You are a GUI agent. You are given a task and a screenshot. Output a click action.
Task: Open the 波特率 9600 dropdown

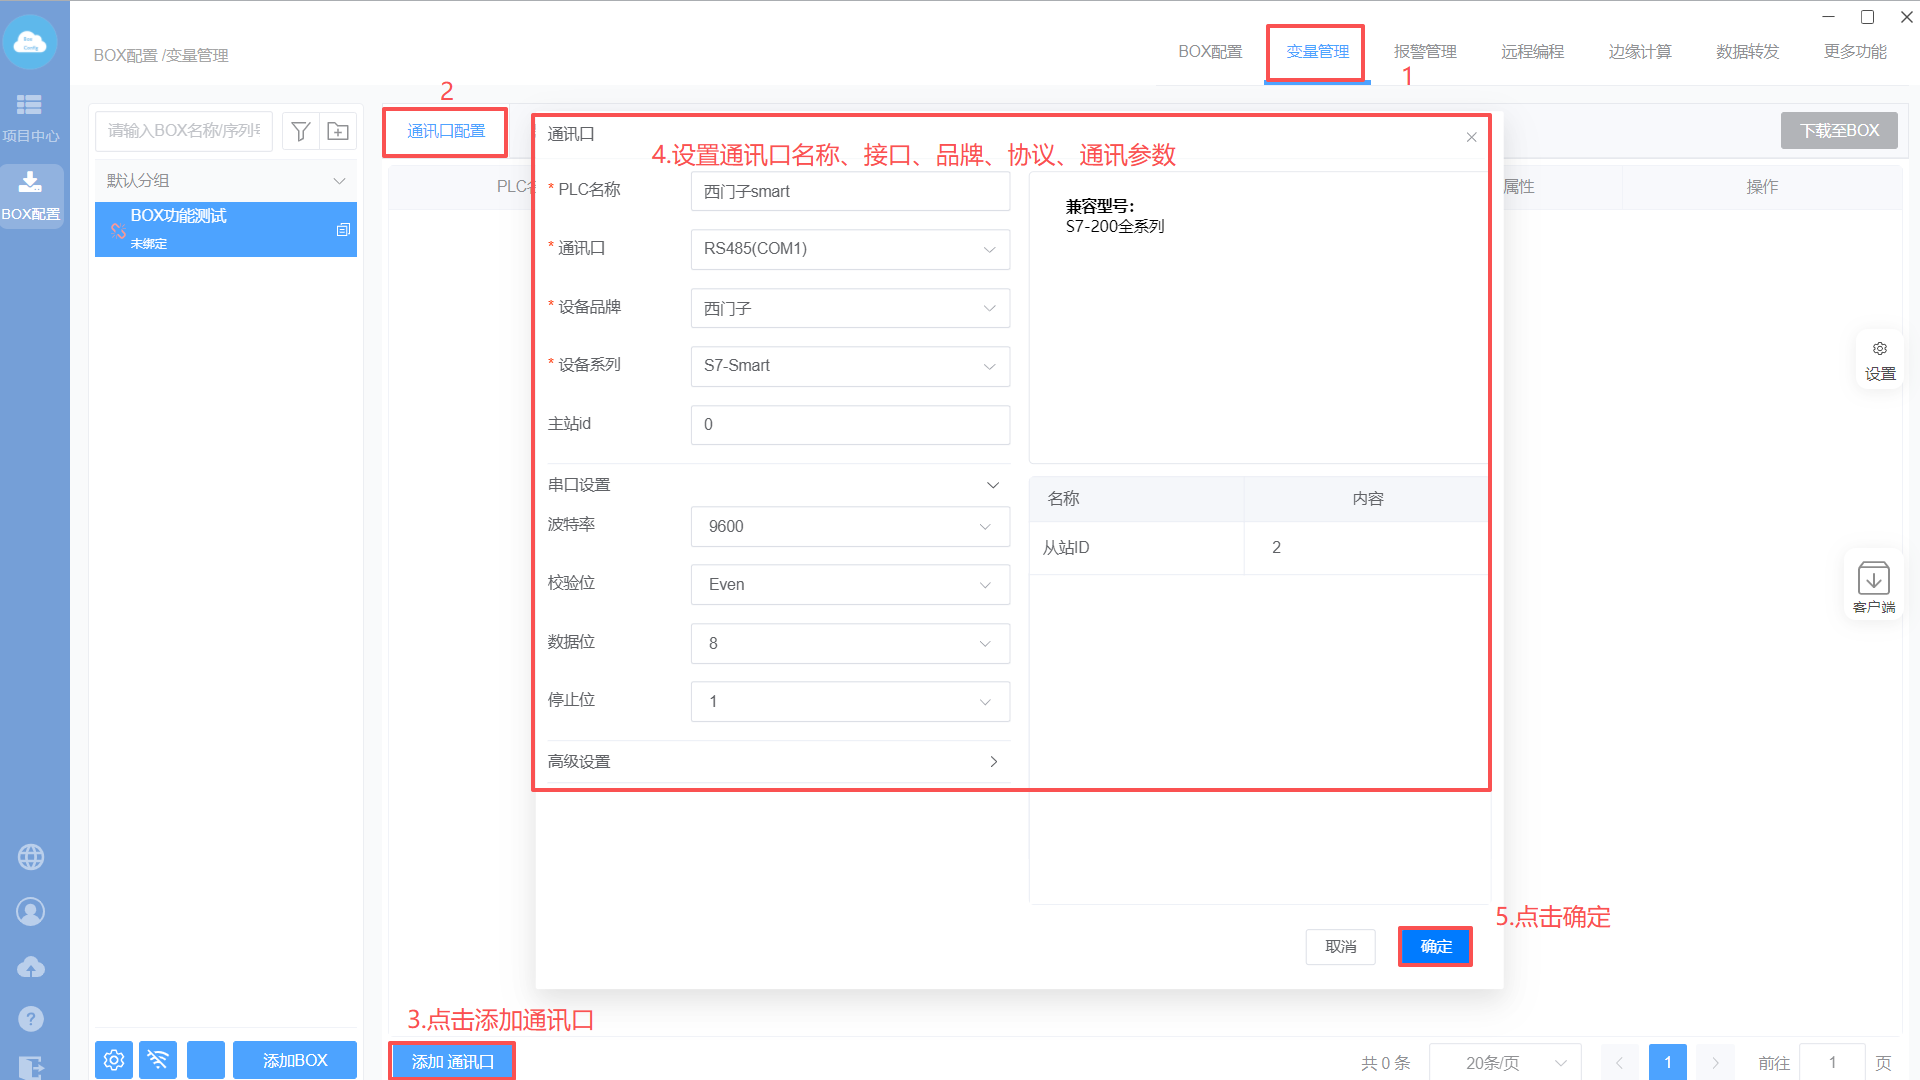(849, 526)
